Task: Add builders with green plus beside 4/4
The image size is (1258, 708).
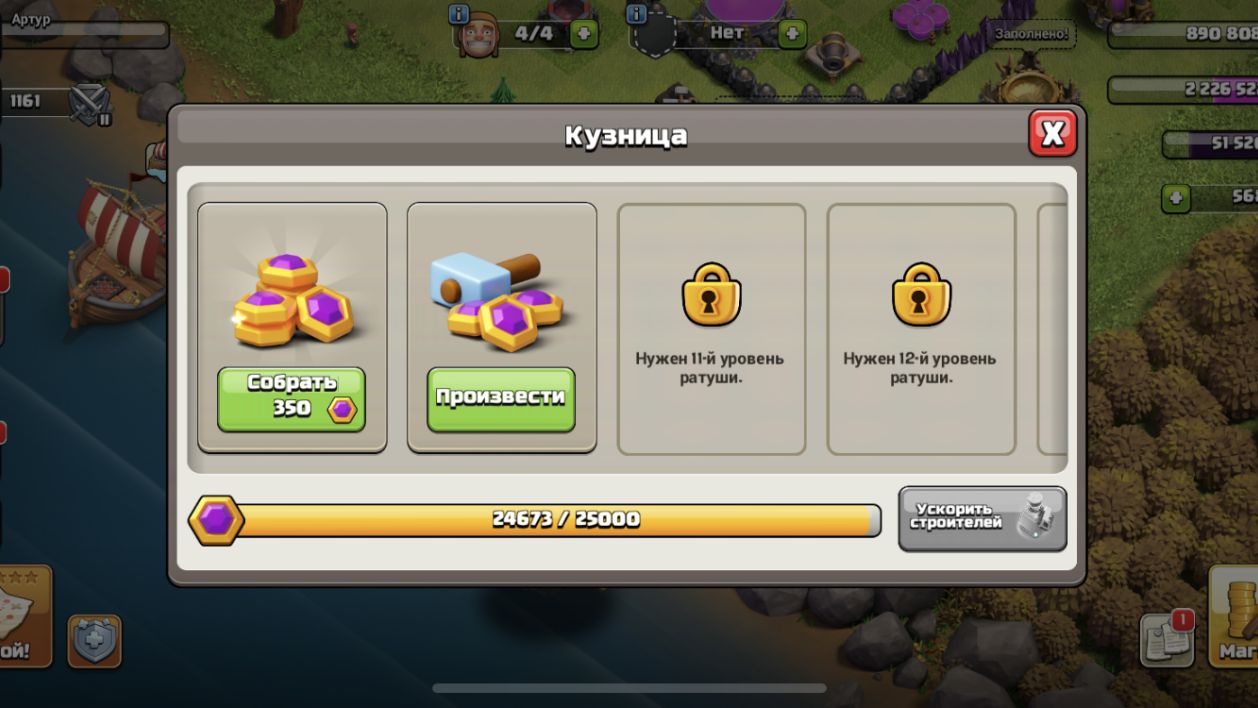Action: pos(584,34)
